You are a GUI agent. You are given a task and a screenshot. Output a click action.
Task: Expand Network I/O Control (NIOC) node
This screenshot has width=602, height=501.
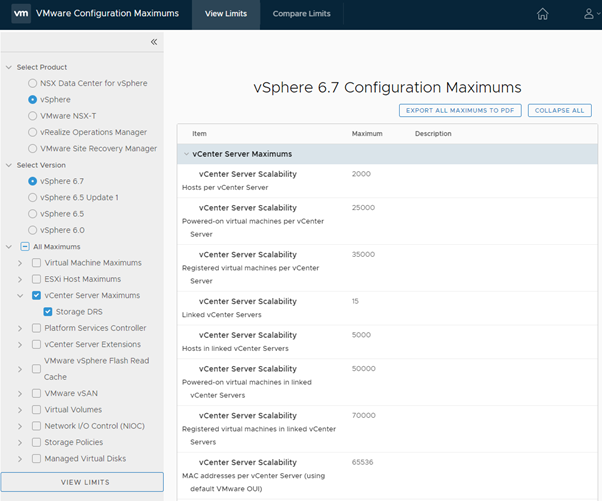tap(20, 426)
